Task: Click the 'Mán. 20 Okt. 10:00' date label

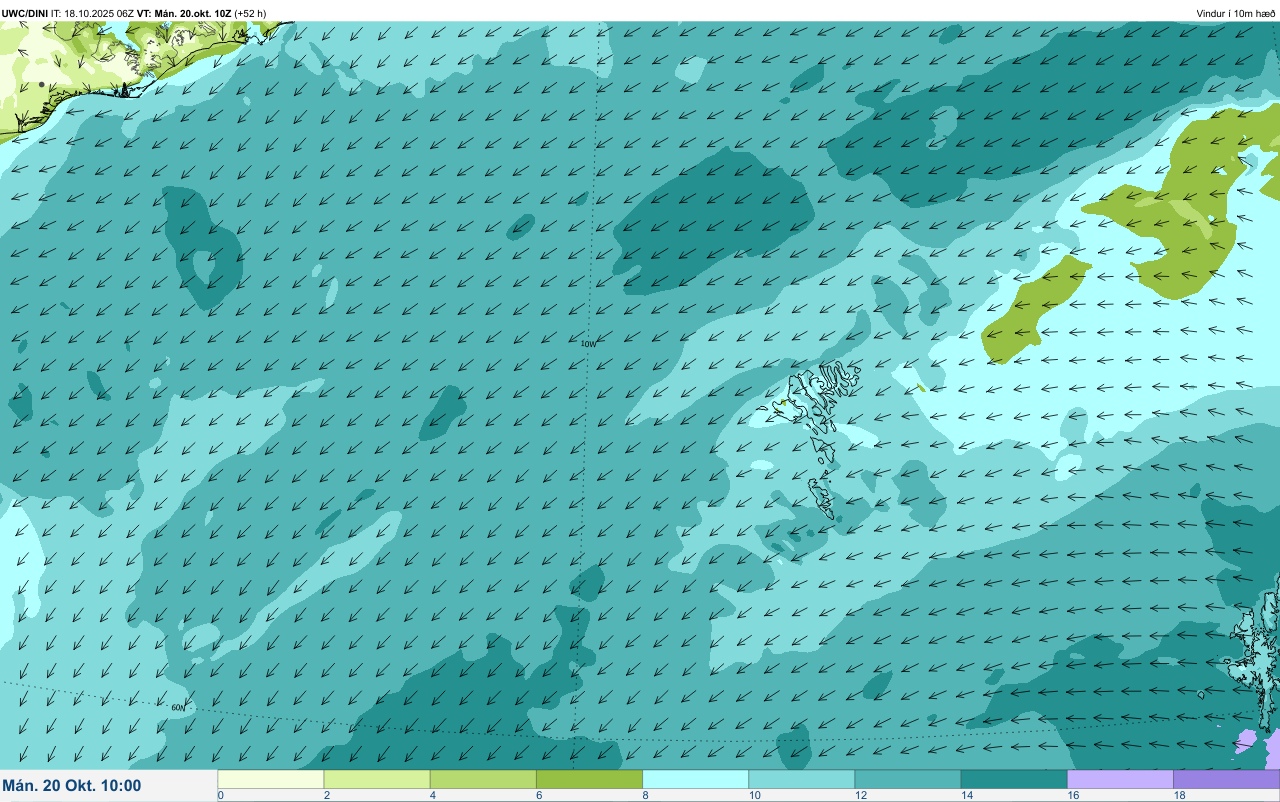Action: (x=72, y=786)
